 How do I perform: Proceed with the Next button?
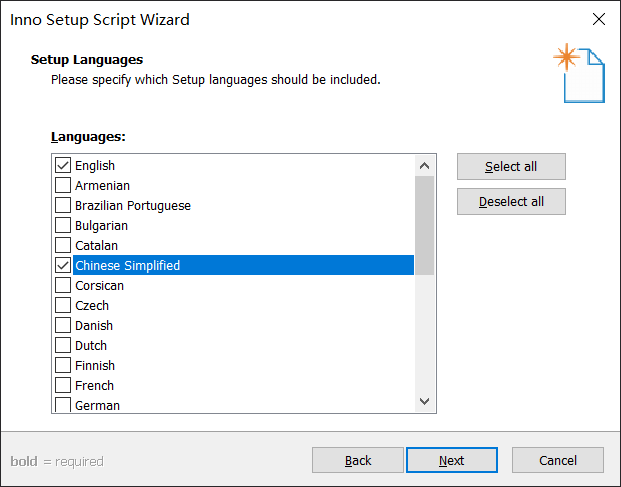coord(452,460)
